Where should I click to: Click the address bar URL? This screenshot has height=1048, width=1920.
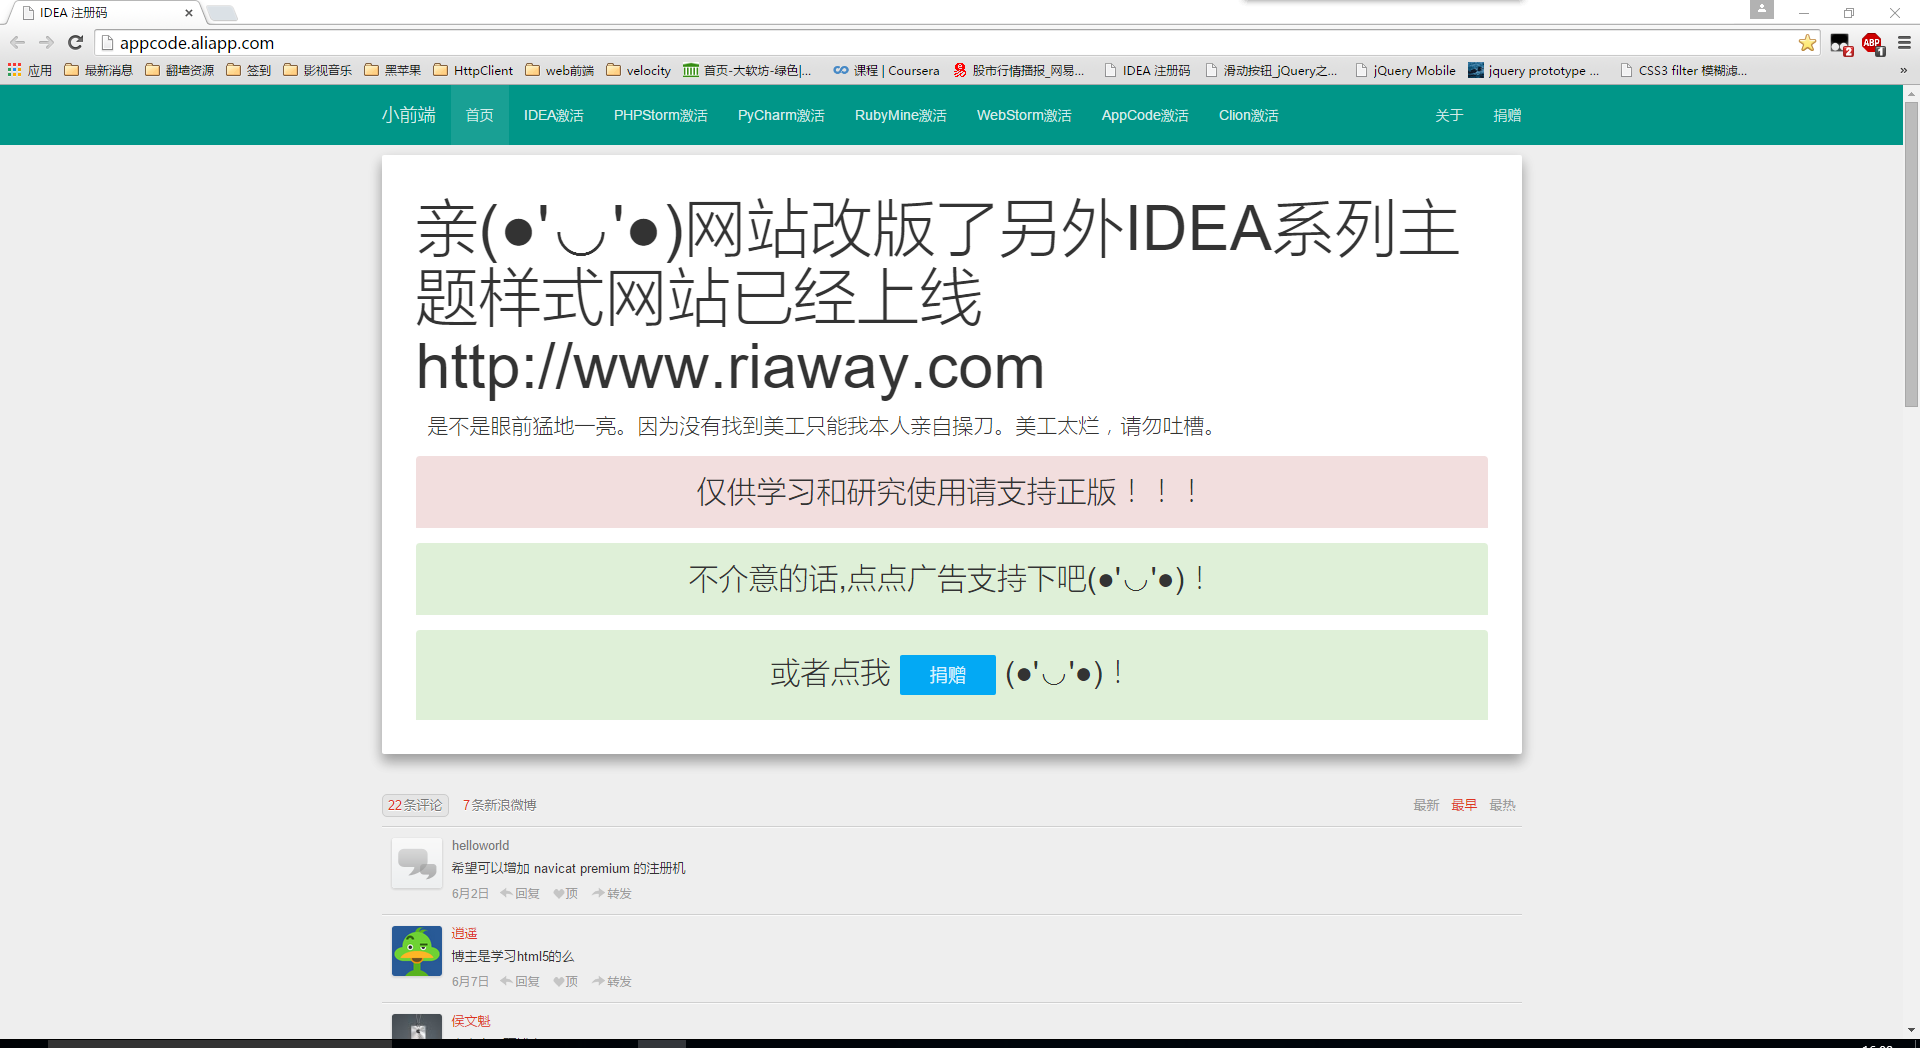click(x=197, y=43)
